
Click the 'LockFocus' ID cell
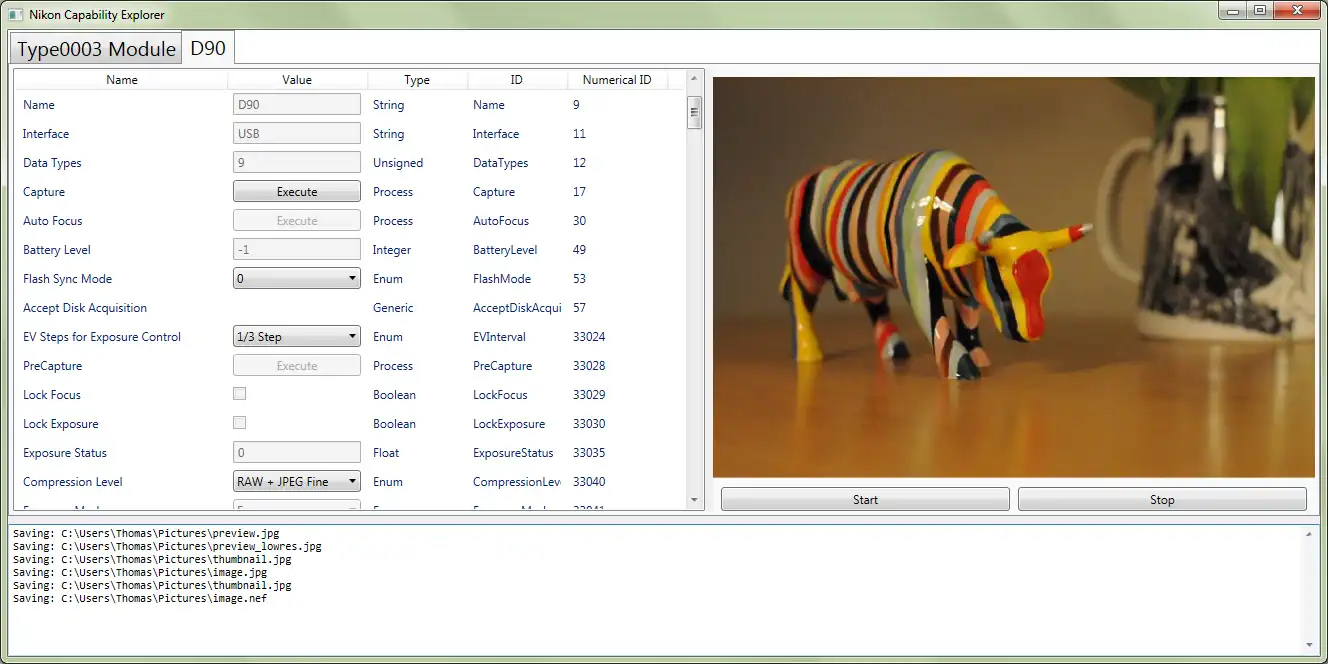pos(500,394)
